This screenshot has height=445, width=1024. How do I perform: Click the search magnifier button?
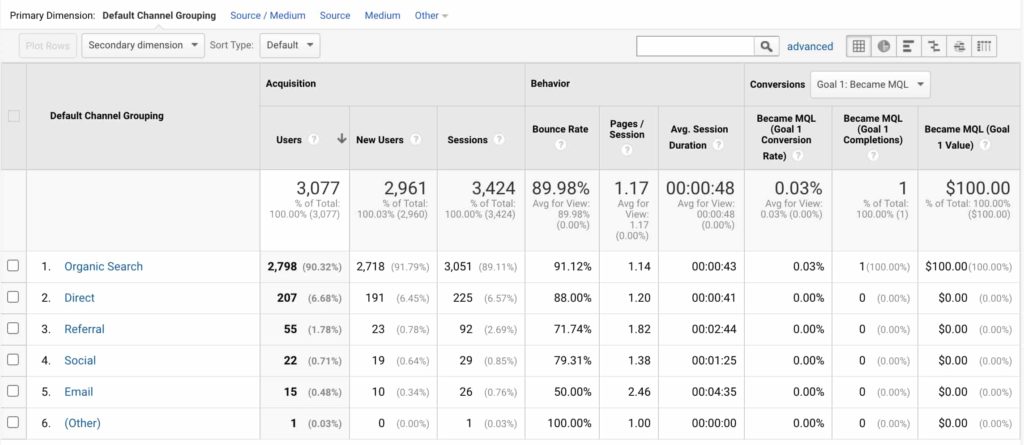[767, 46]
